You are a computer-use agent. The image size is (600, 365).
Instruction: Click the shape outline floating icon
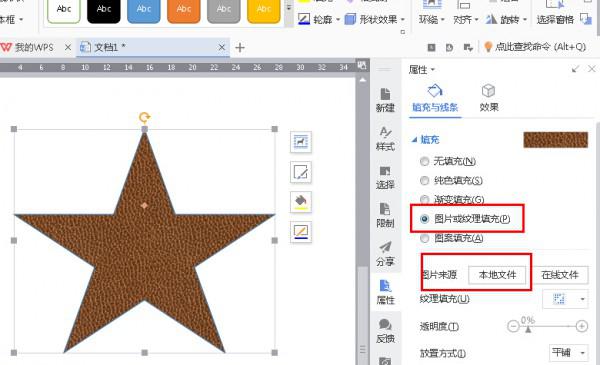coord(301,232)
